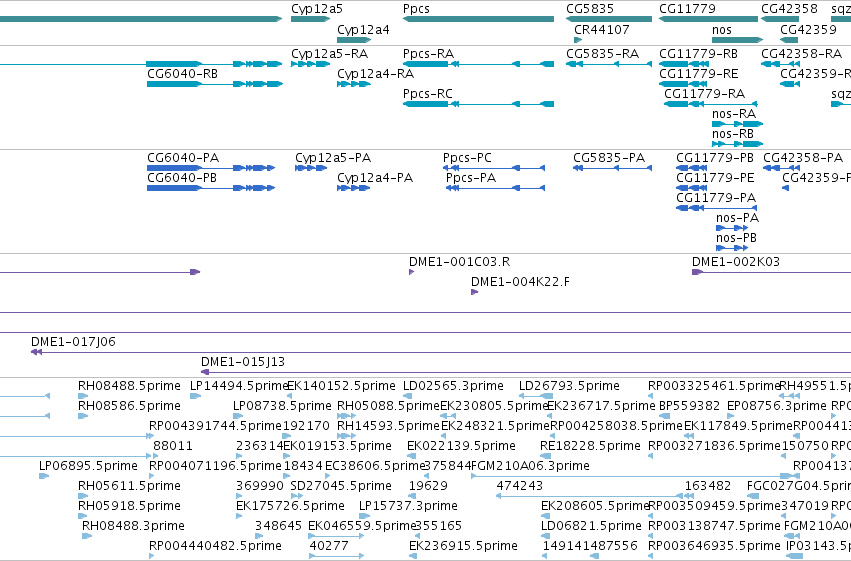Open the CG42358-RA transcript
This screenshot has height=561, width=851.
coord(780,64)
